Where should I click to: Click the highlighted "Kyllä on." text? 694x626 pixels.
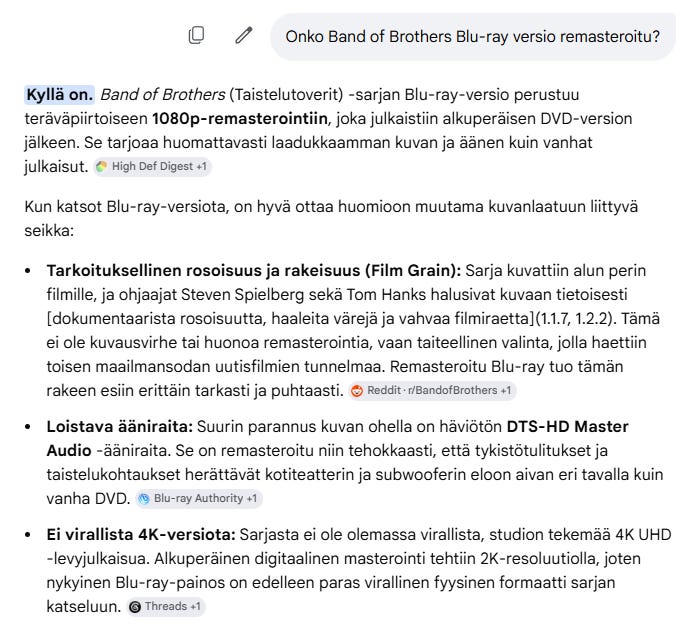pos(59,95)
